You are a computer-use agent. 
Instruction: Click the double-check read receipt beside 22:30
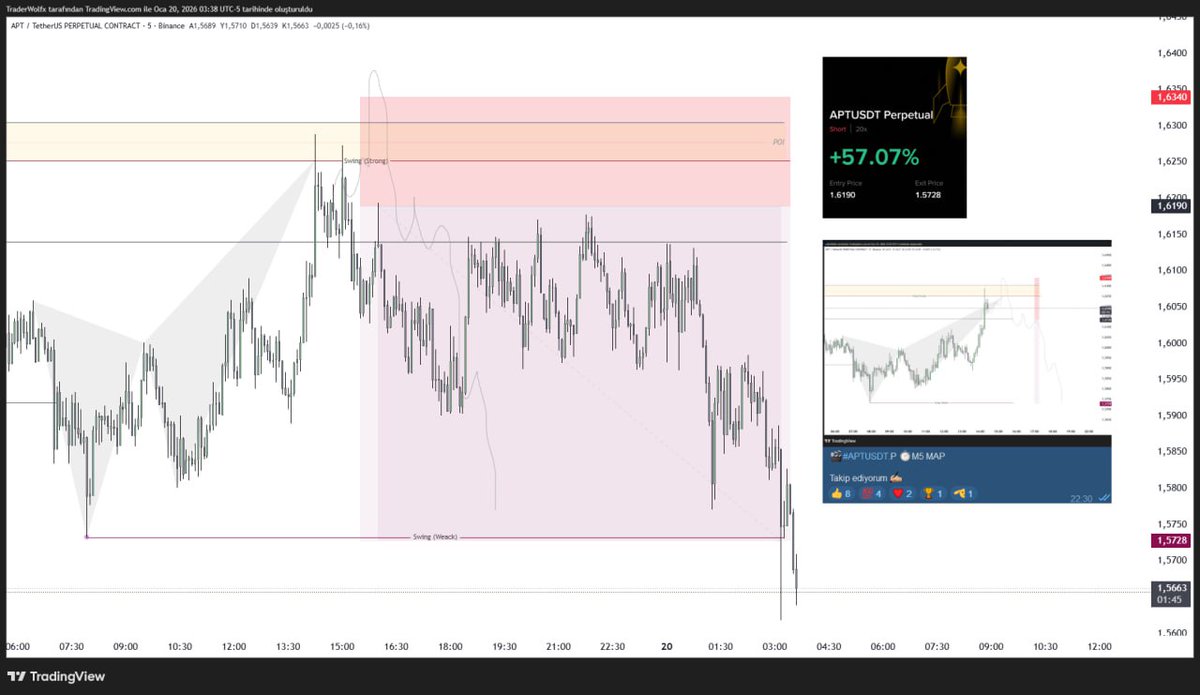coord(1103,496)
